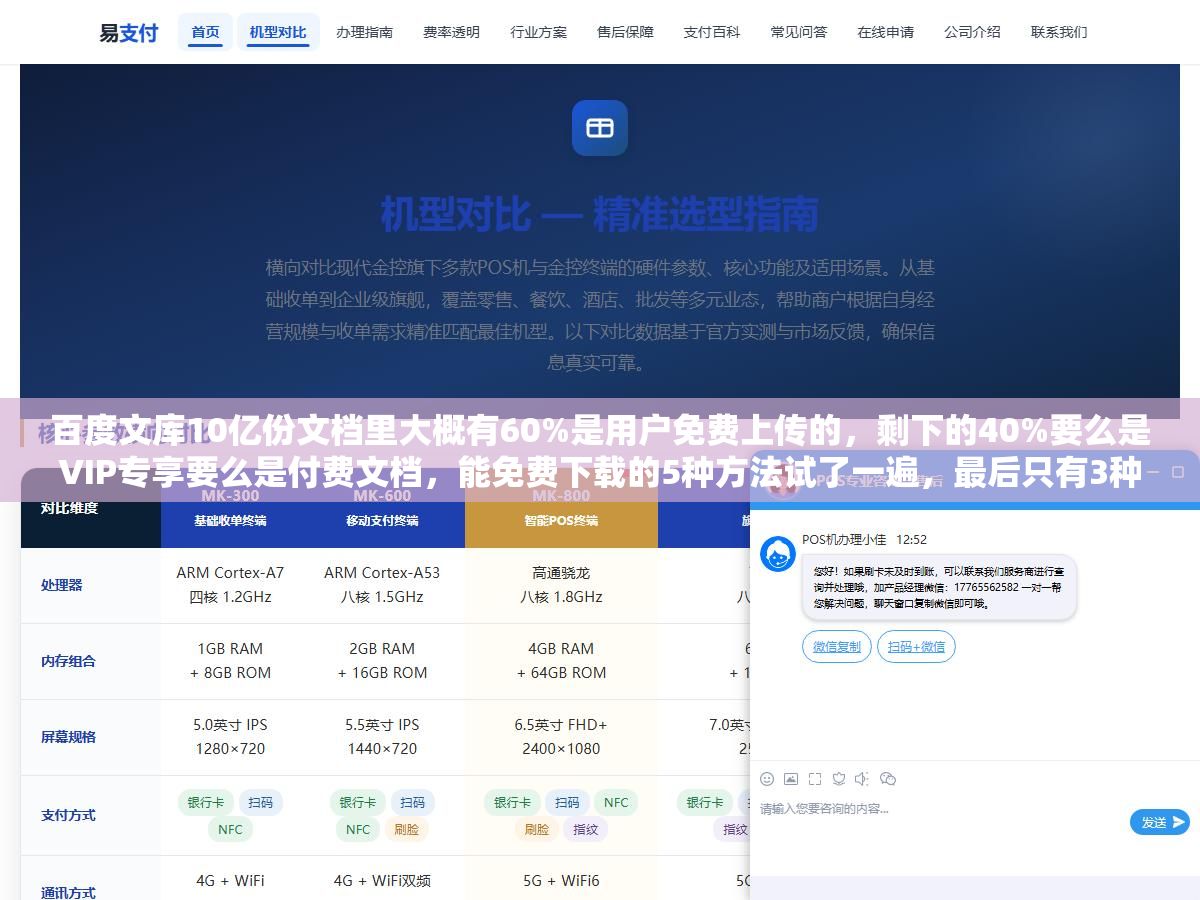Open the 首页 nav tab

click(x=205, y=32)
